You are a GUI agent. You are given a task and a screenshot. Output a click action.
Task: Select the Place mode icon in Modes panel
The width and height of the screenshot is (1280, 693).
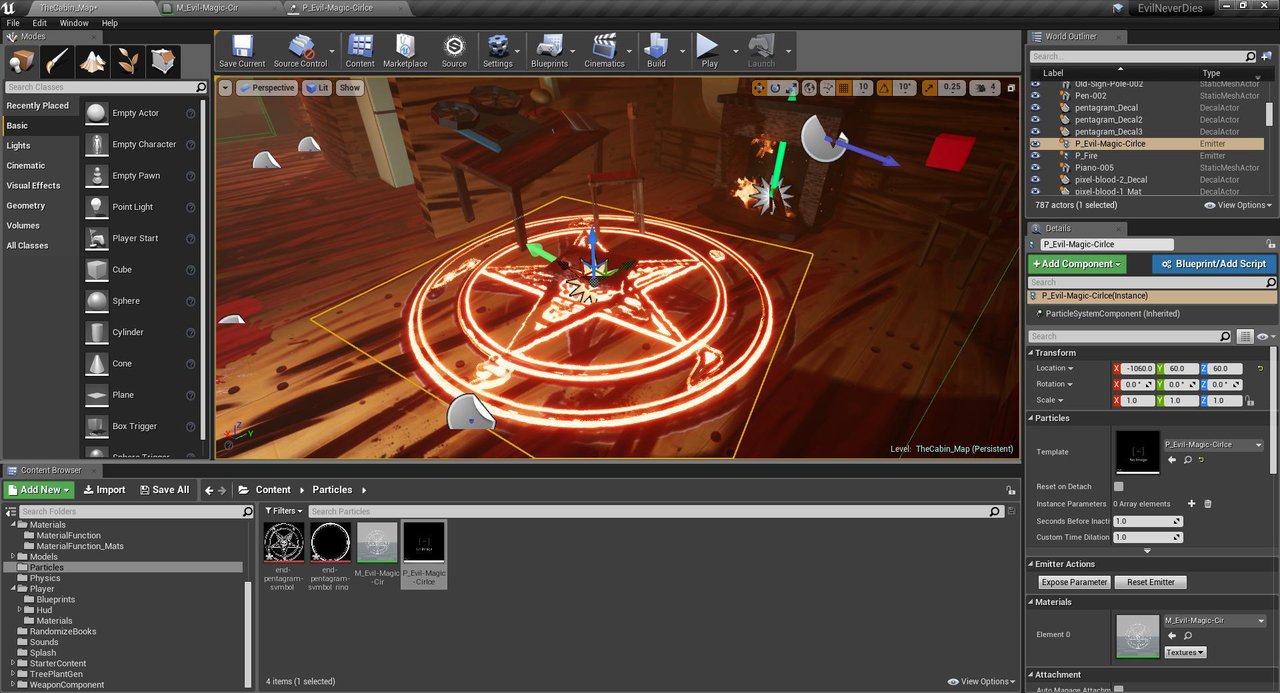(24, 61)
